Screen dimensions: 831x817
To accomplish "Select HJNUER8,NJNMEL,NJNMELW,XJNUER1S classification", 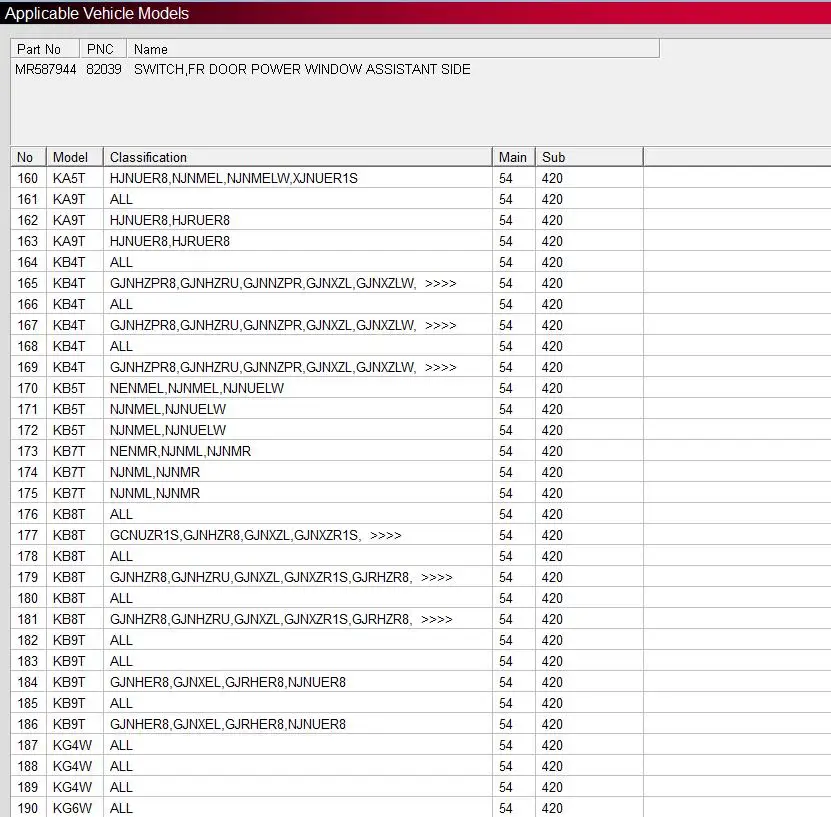I will (x=234, y=179).
